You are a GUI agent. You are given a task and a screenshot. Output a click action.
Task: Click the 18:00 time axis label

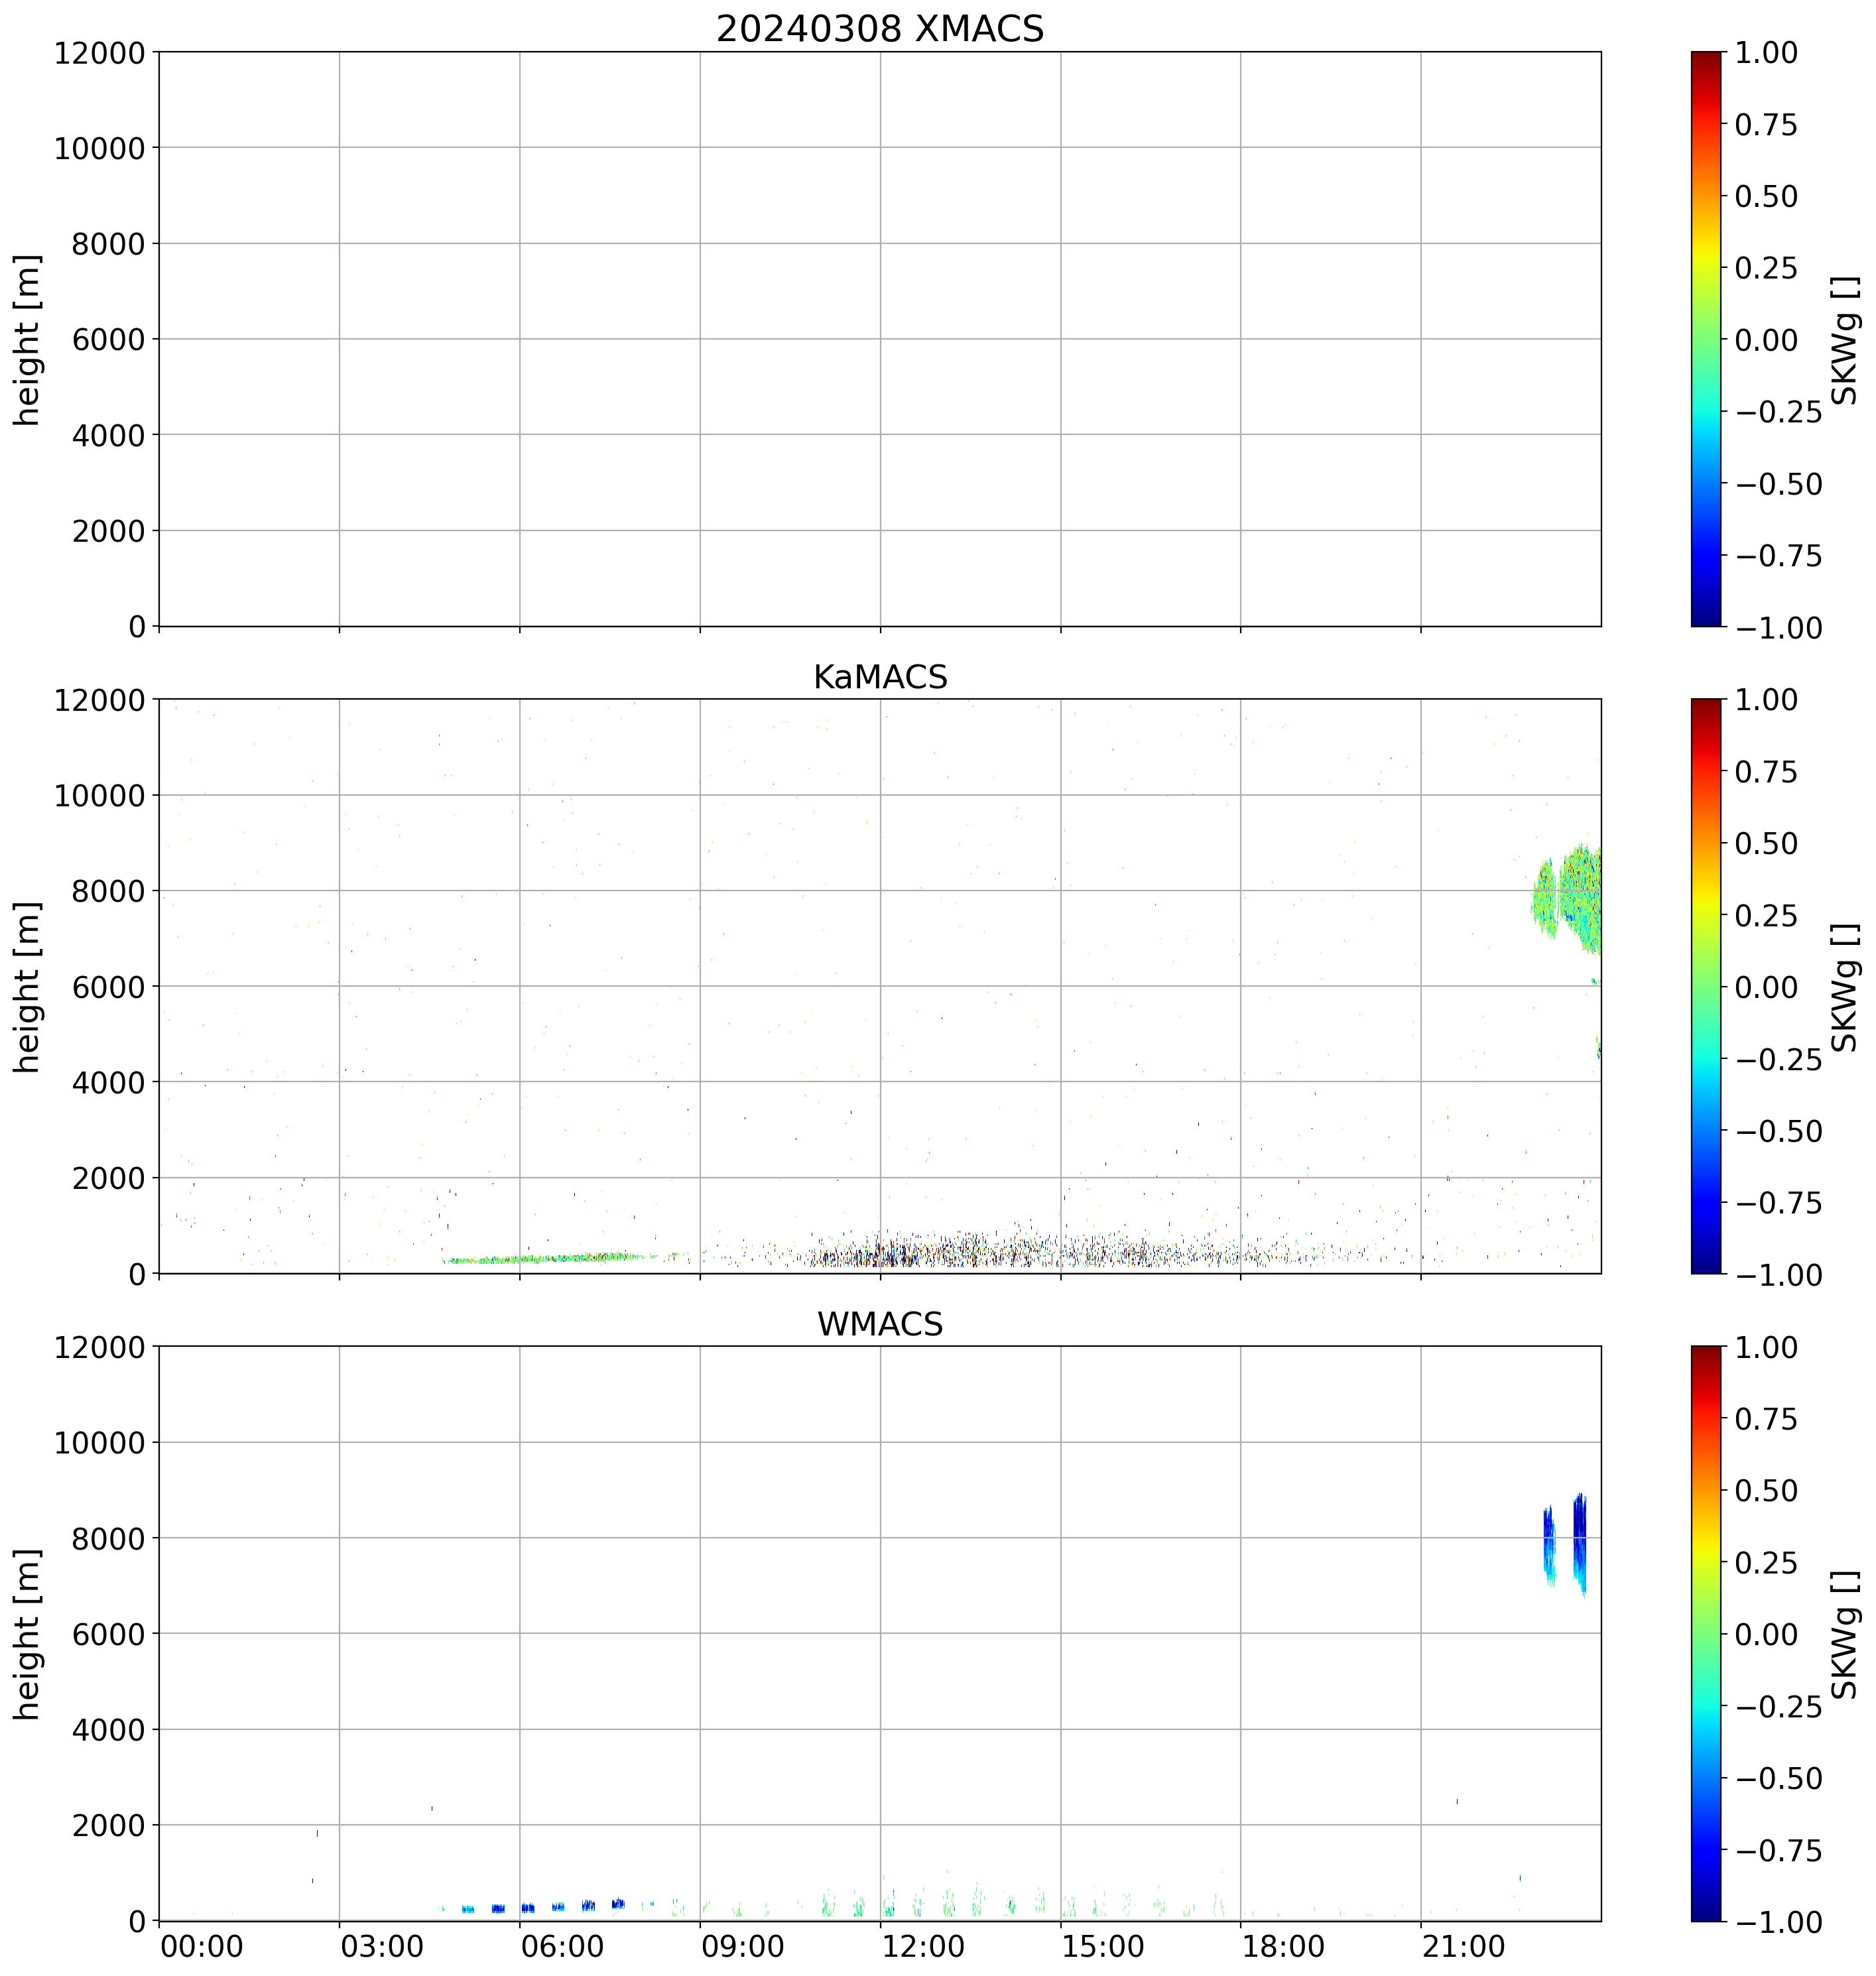coord(1283,1946)
